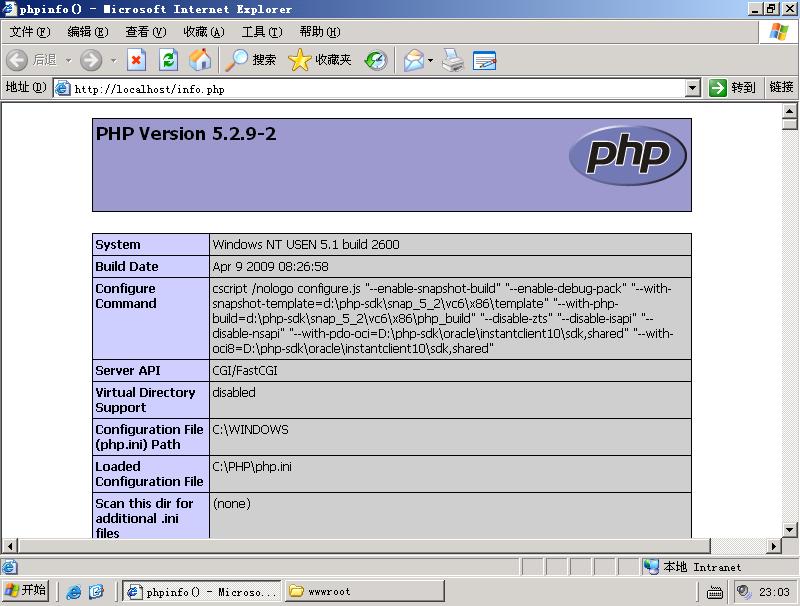Click the taskbar clock showing 23:03
This screenshot has height=606, width=800.
[x=774, y=592]
